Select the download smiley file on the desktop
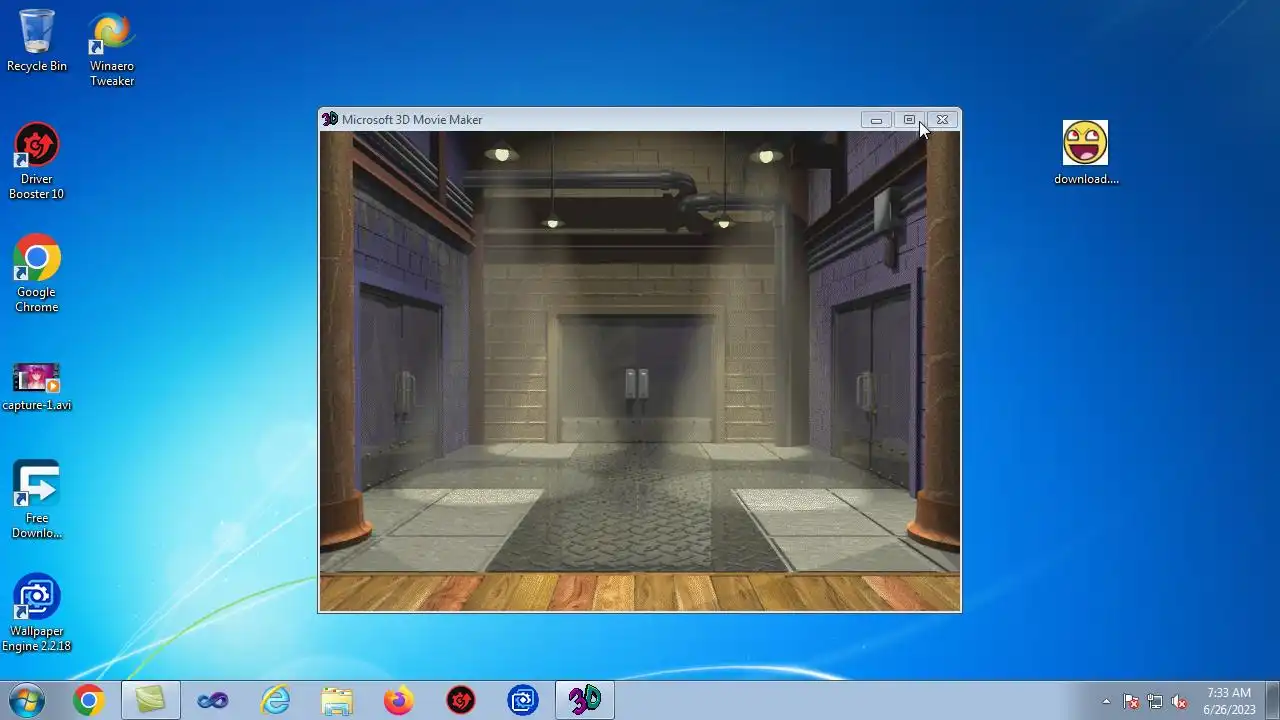This screenshot has height=720, width=1280. pyautogui.click(x=1086, y=153)
